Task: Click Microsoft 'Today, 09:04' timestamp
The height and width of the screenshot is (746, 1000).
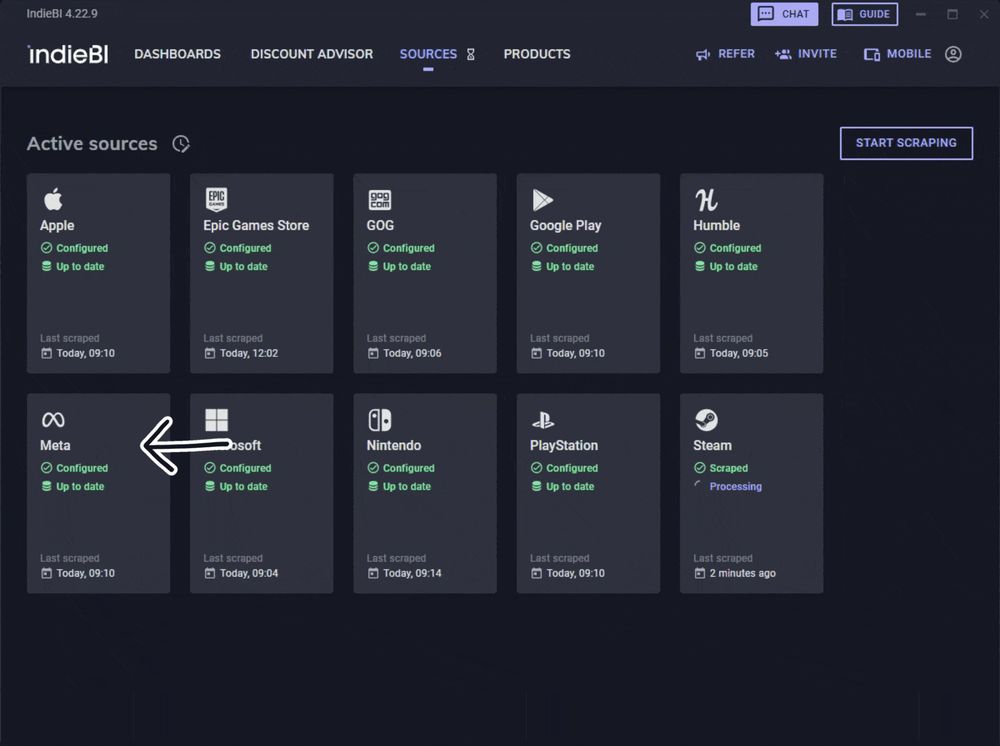Action: [249, 573]
